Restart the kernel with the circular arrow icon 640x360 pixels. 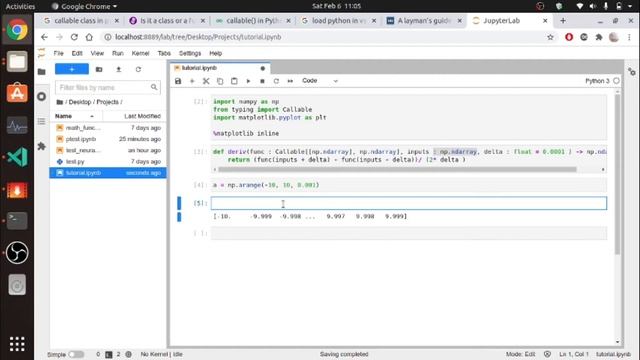(x=276, y=81)
